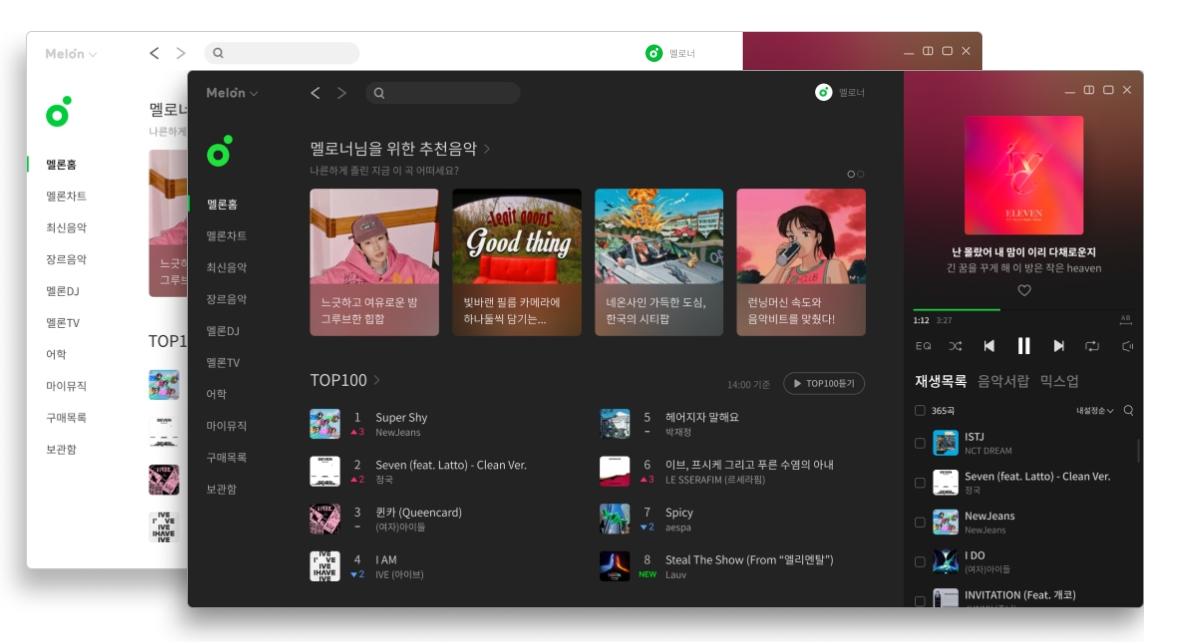Expand the 추천음악 section arrow
This screenshot has width=1186, height=642.
486,149
